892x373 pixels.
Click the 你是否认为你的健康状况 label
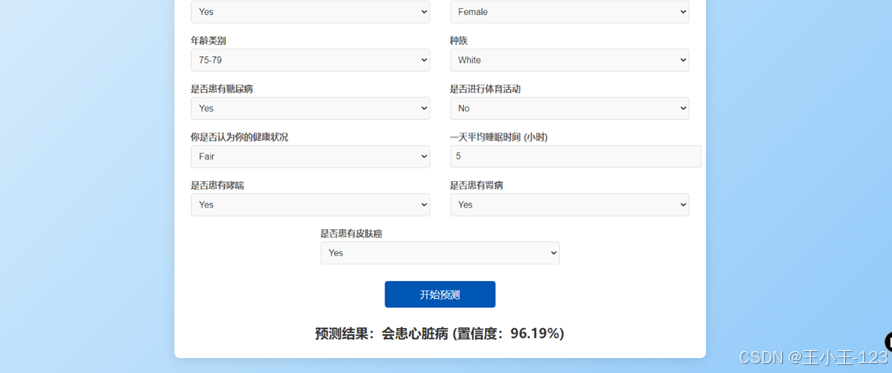click(239, 138)
